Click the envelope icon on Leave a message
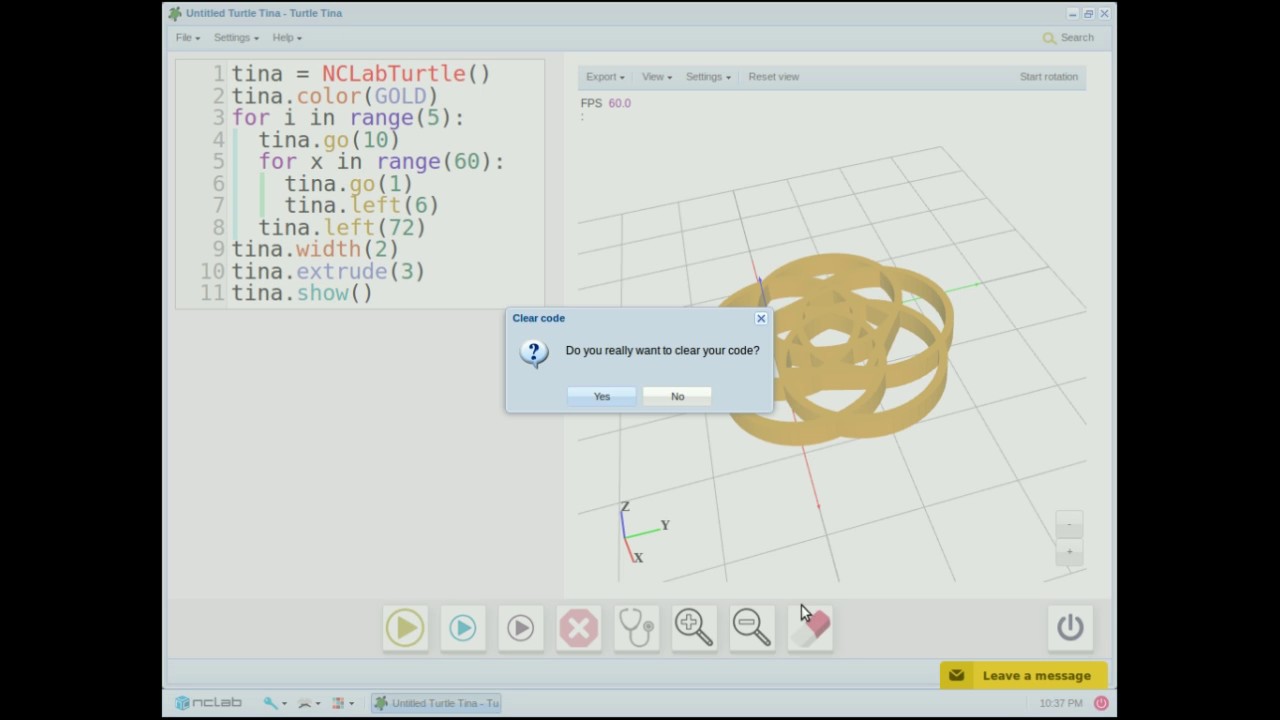This screenshot has width=1280, height=720. (x=956, y=675)
